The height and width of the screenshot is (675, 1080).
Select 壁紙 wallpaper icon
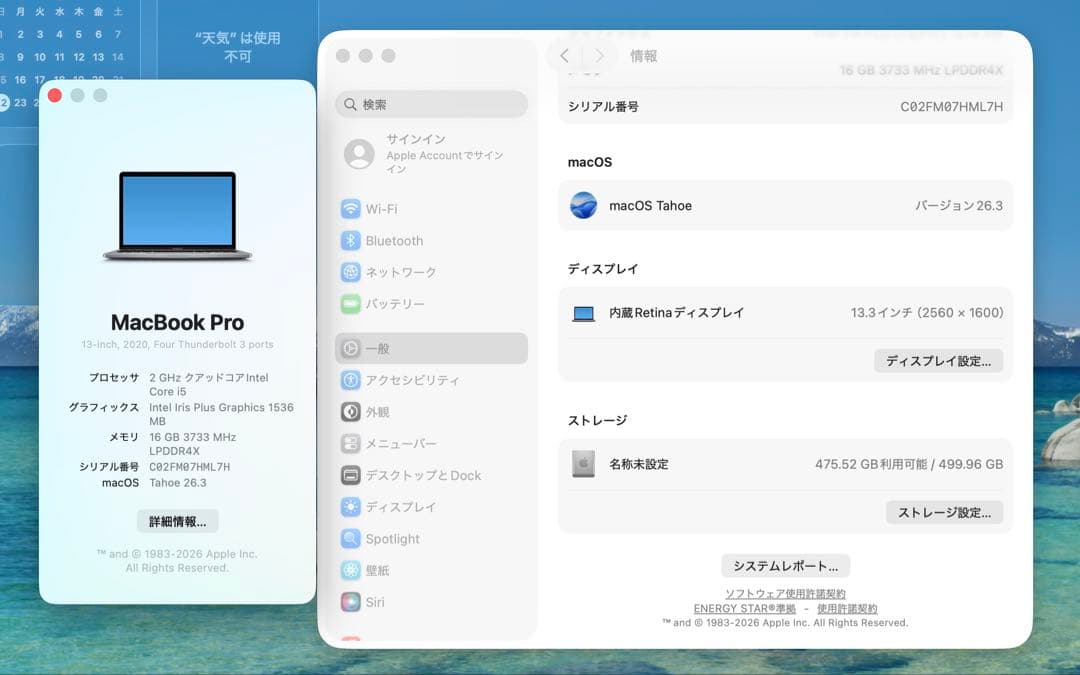tap(351, 570)
